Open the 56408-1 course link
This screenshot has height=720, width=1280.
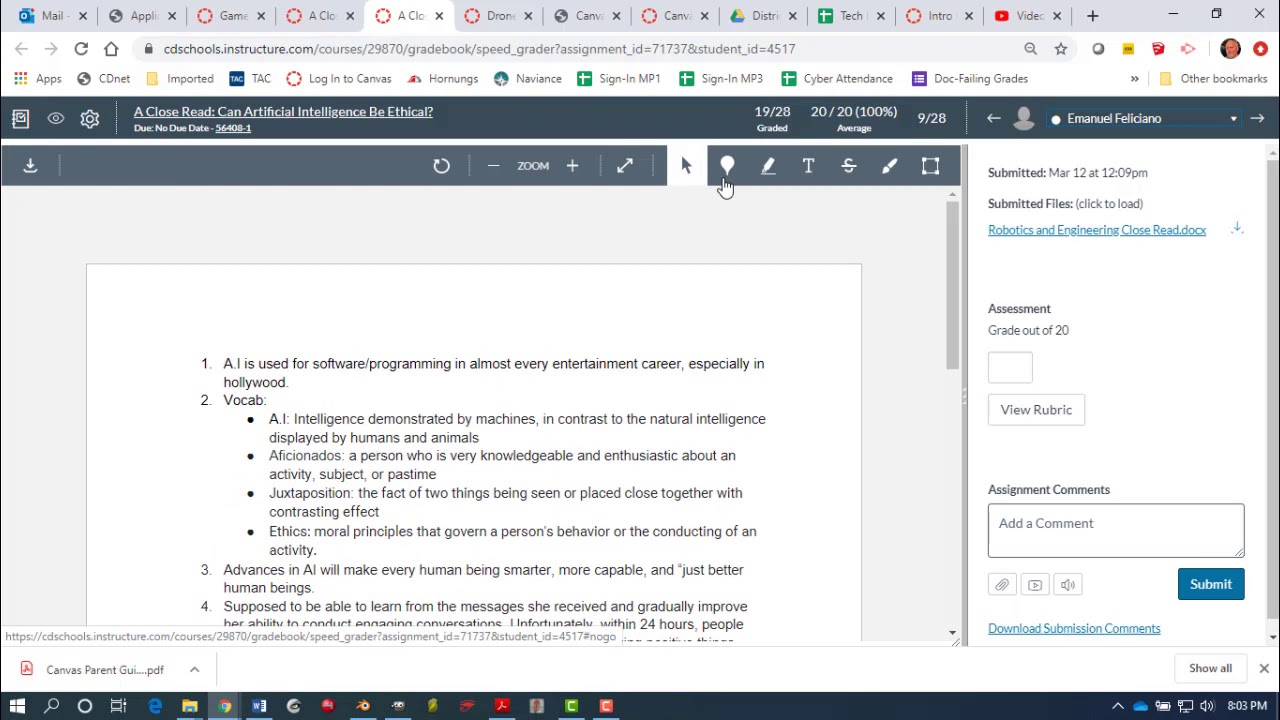[233, 129]
